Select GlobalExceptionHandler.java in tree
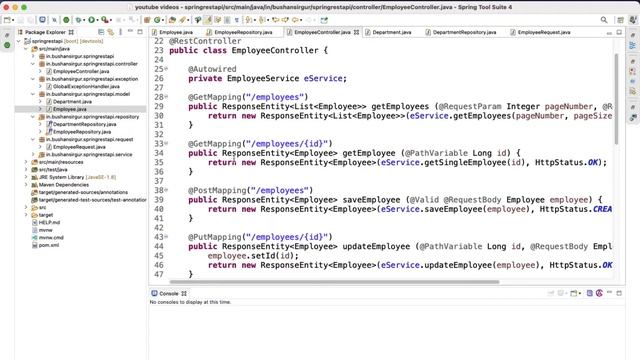 (86, 87)
